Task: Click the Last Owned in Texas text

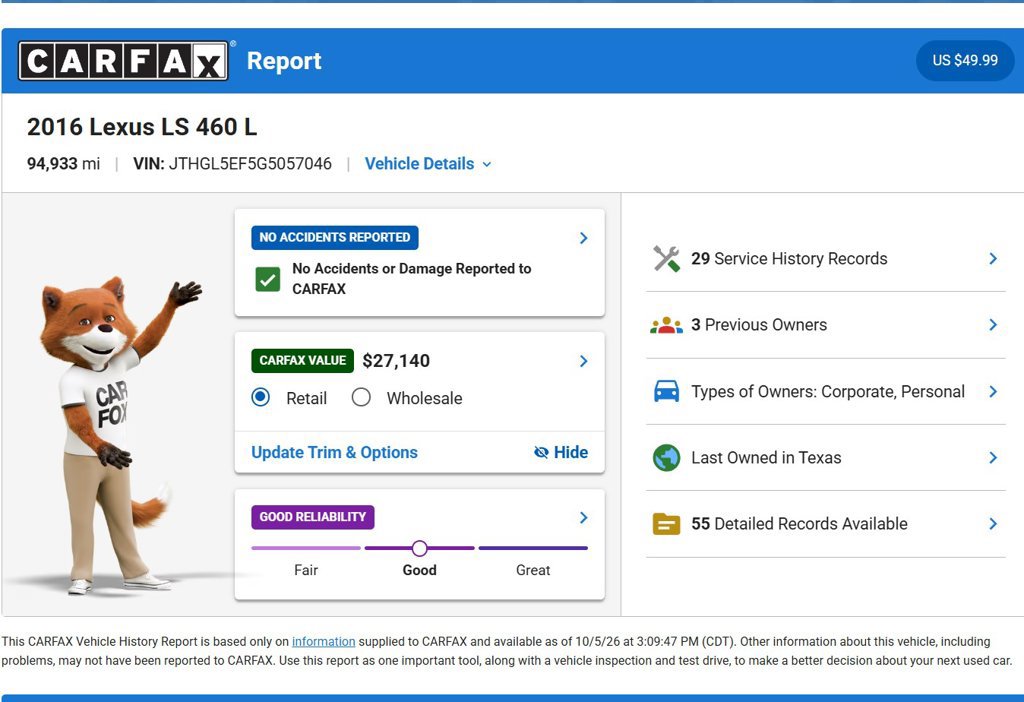Action: click(766, 458)
